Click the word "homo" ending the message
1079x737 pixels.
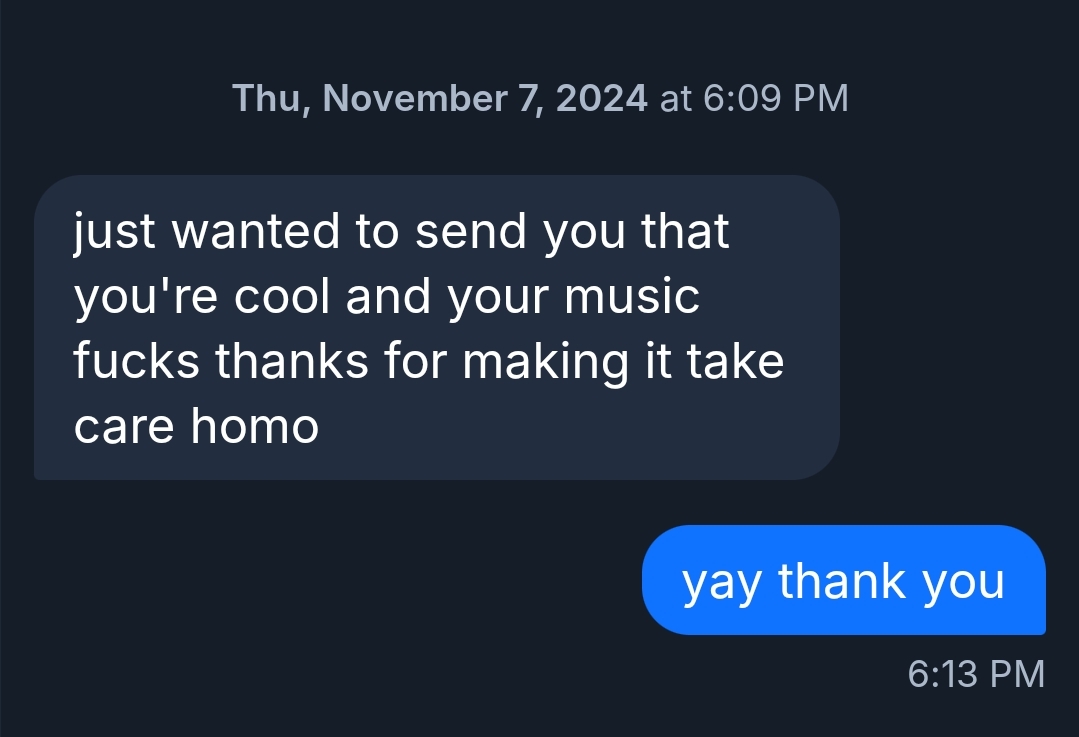pos(254,427)
